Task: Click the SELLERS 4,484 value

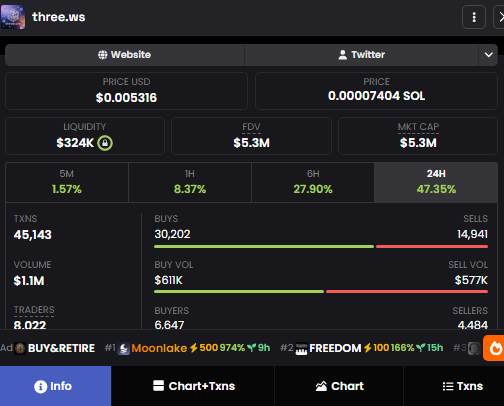Action: pos(473,325)
